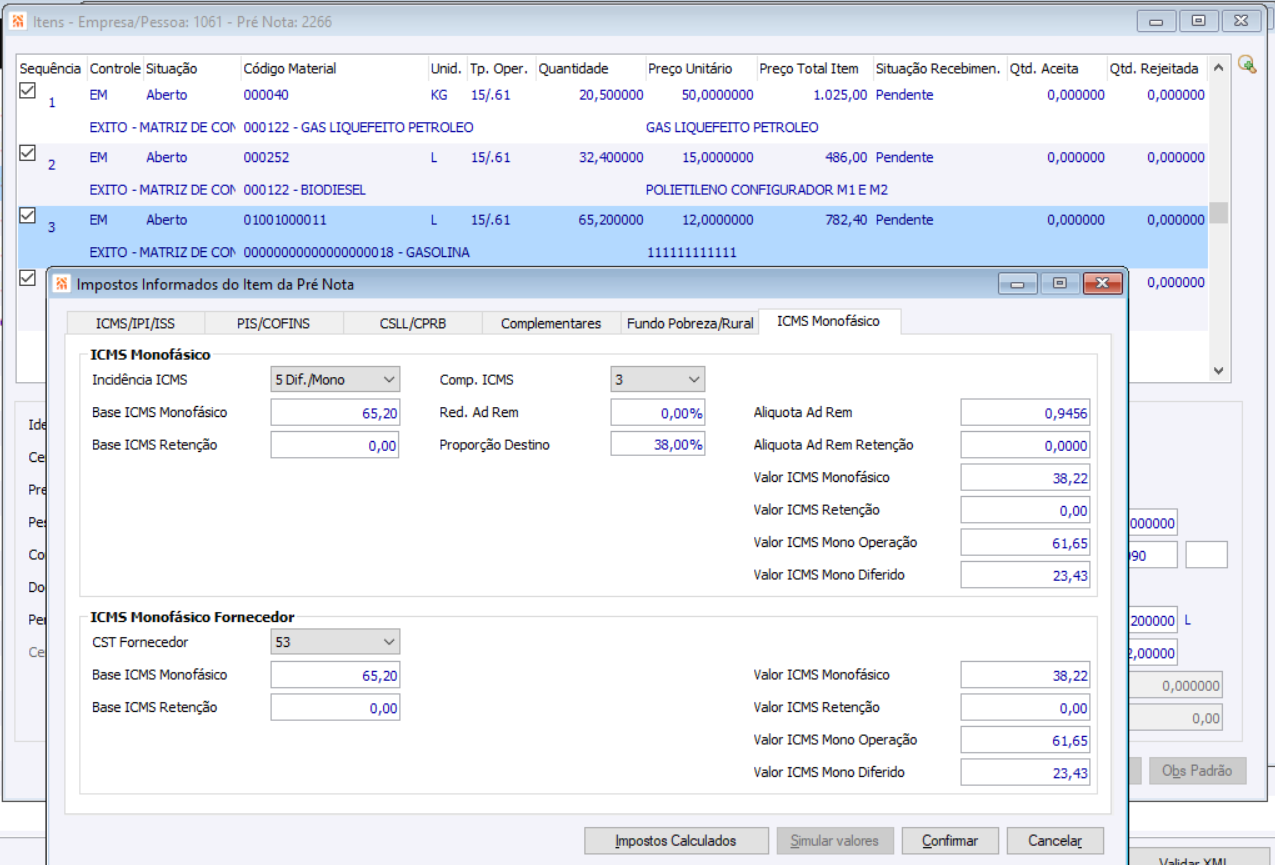Click the Confirmar button
The width and height of the screenshot is (1275, 865).
click(x=949, y=841)
